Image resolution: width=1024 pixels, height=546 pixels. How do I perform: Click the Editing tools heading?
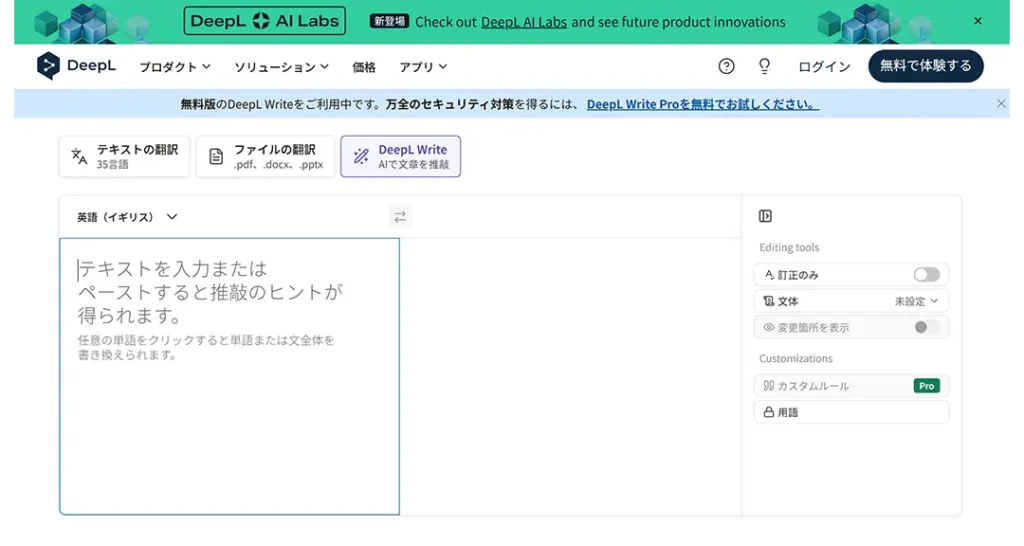click(x=789, y=248)
